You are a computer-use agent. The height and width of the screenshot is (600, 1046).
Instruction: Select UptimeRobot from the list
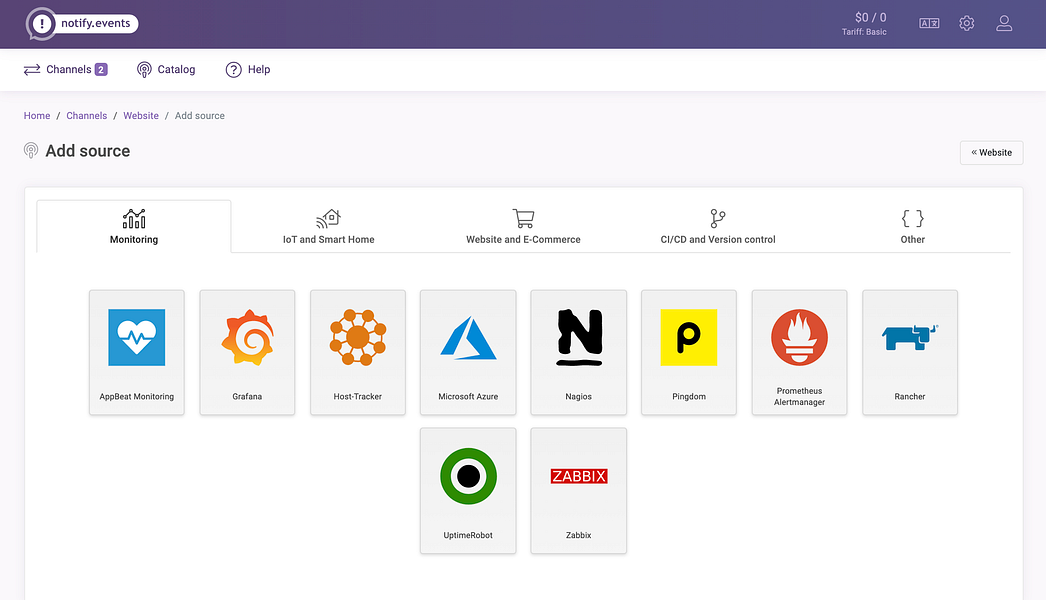coord(468,490)
